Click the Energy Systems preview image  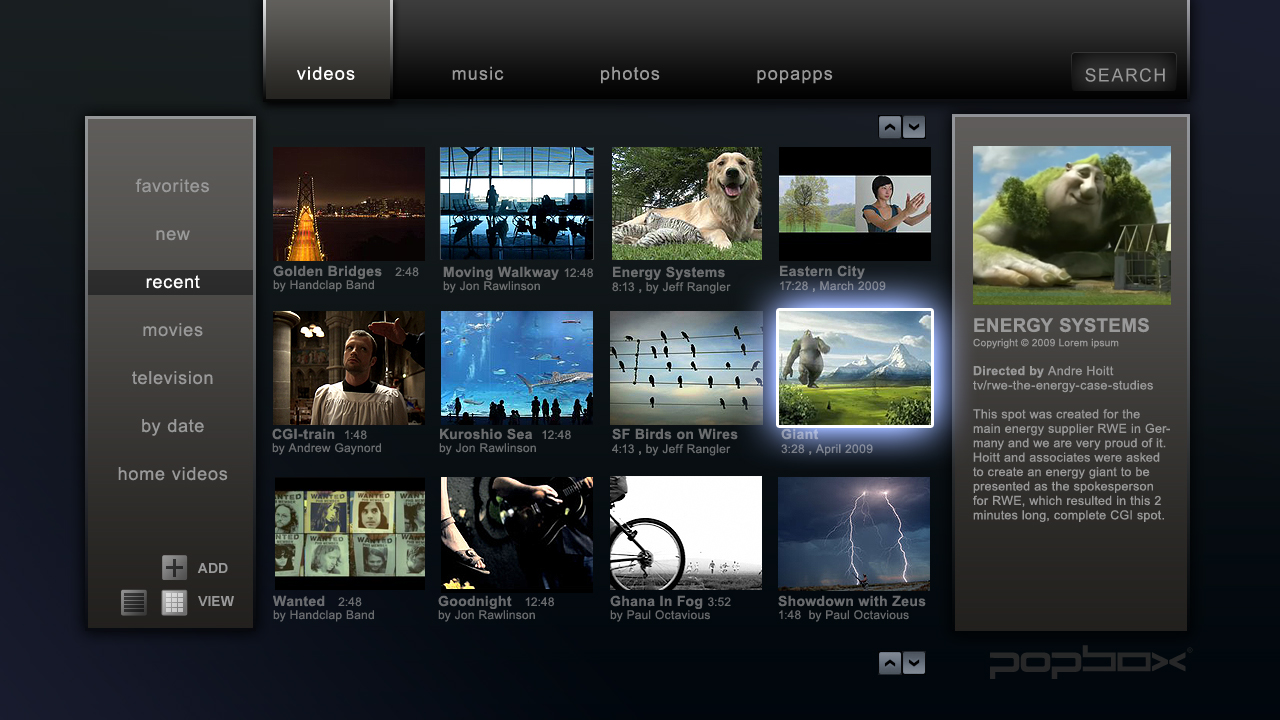point(1071,225)
